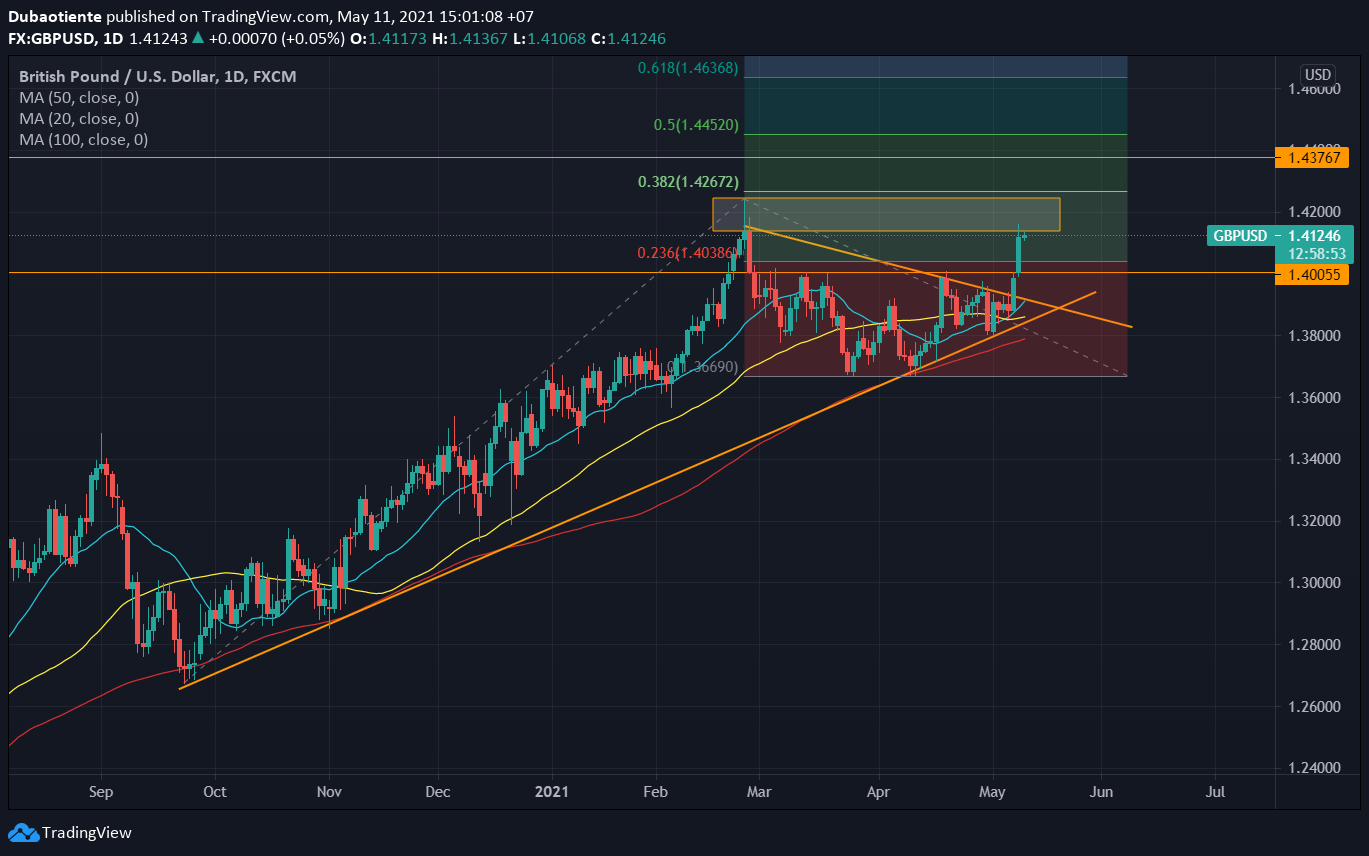Click the 2021 label on time axis

[x=551, y=792]
